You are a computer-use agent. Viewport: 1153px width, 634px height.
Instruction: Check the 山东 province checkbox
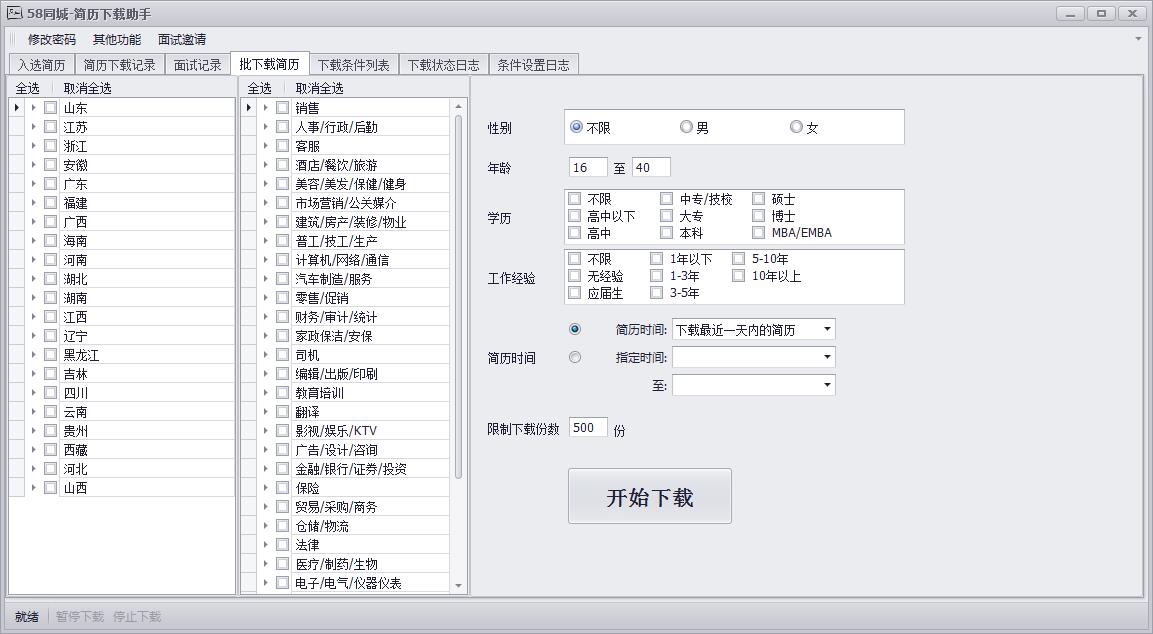point(50,108)
